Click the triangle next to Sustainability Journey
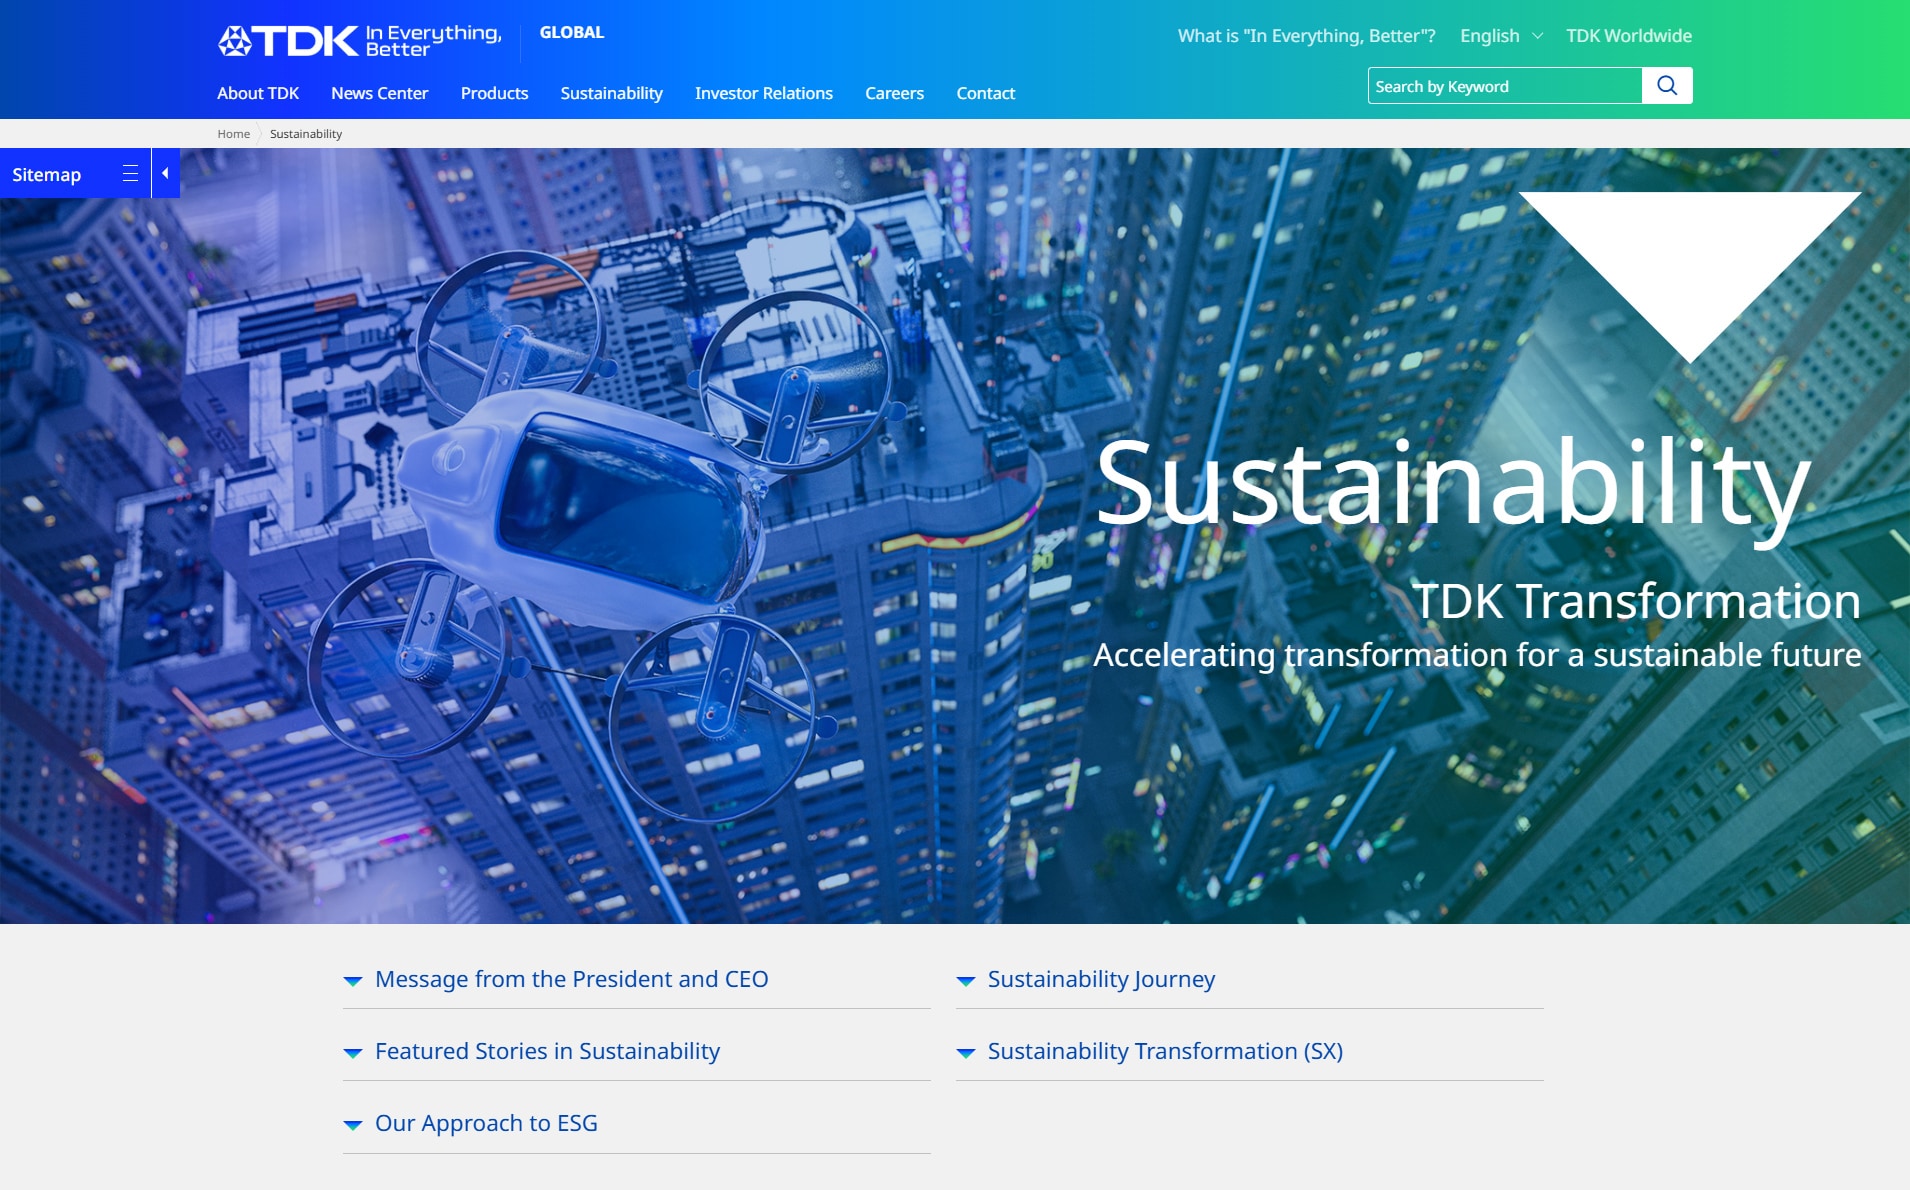Viewport: 1910px width, 1190px height. [966, 981]
